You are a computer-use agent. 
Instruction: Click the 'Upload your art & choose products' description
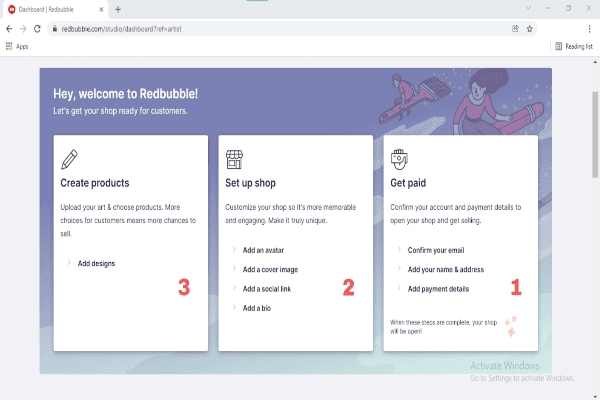point(128,220)
